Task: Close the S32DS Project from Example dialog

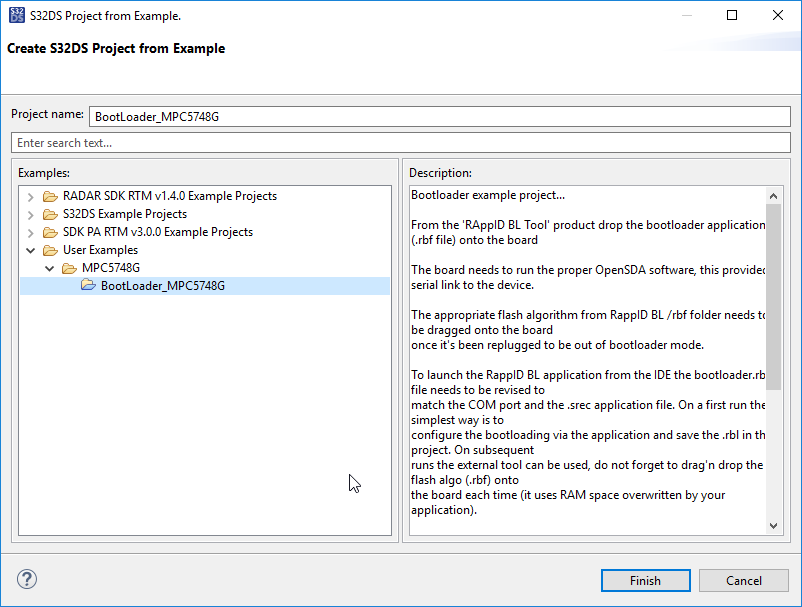Action: [777, 15]
